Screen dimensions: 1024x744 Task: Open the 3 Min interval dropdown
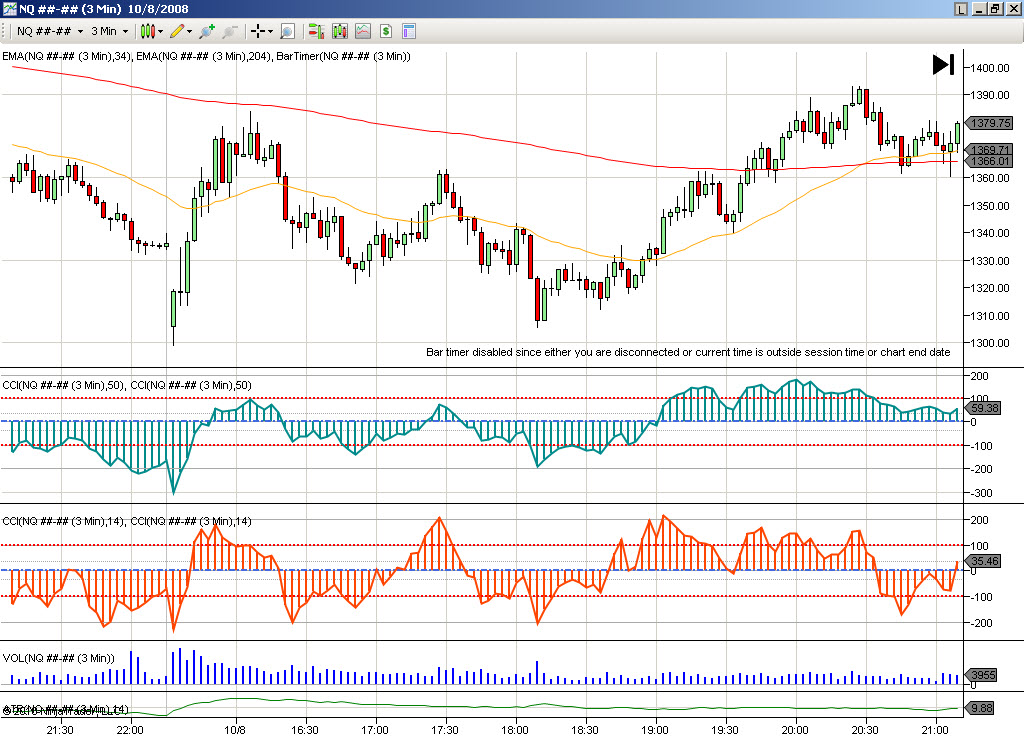tap(125, 31)
